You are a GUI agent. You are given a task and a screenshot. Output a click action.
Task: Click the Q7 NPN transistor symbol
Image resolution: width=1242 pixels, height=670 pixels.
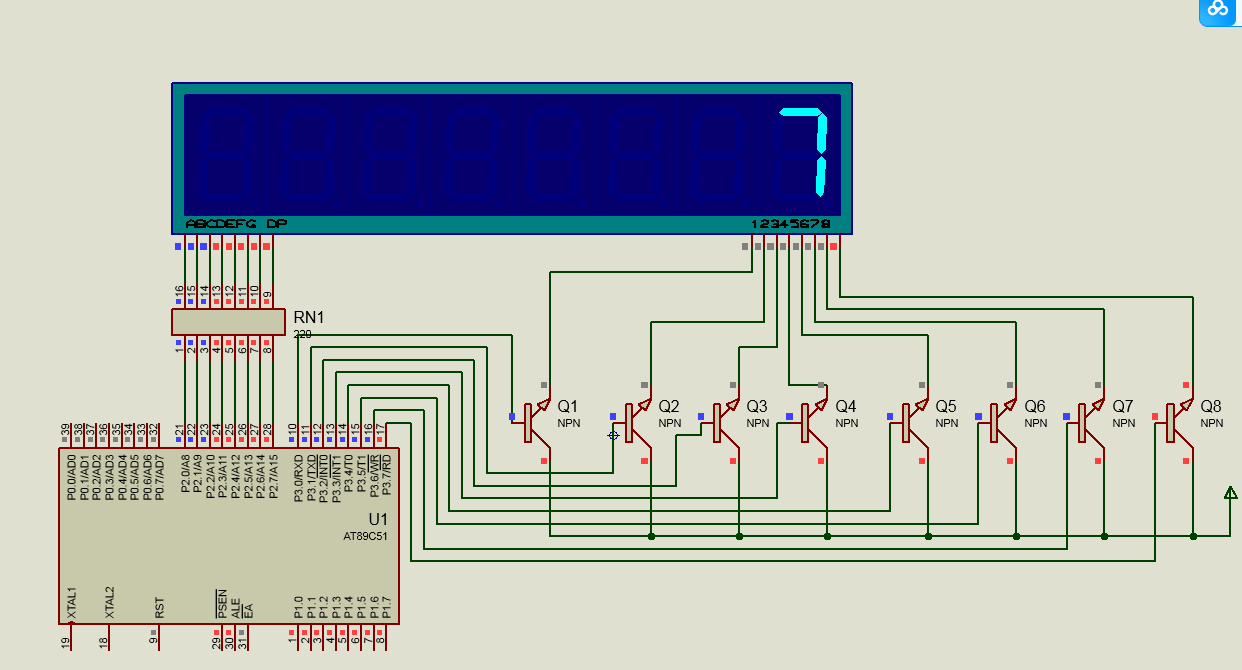[x=1088, y=422]
